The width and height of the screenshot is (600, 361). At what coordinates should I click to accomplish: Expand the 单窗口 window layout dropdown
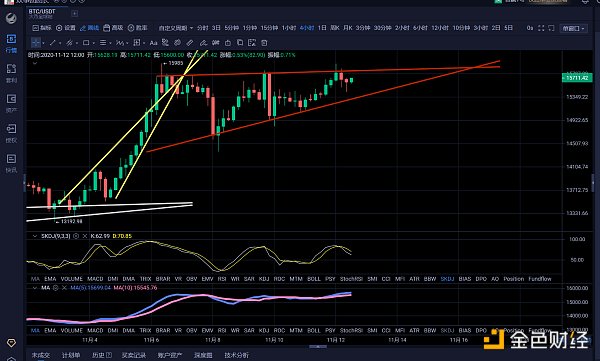click(573, 28)
